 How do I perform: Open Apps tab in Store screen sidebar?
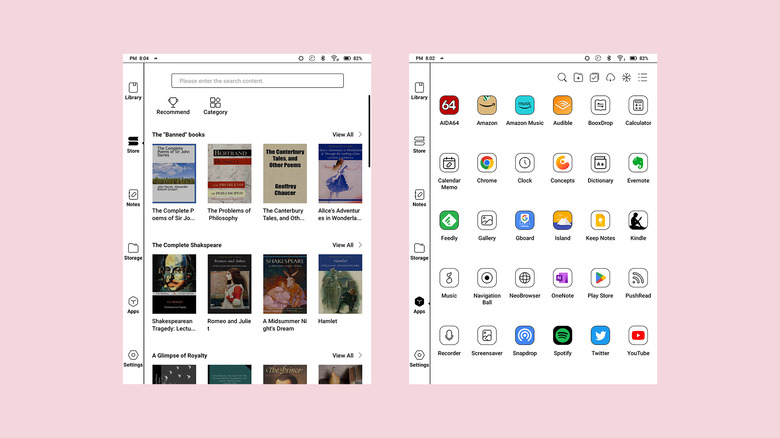[x=133, y=305]
